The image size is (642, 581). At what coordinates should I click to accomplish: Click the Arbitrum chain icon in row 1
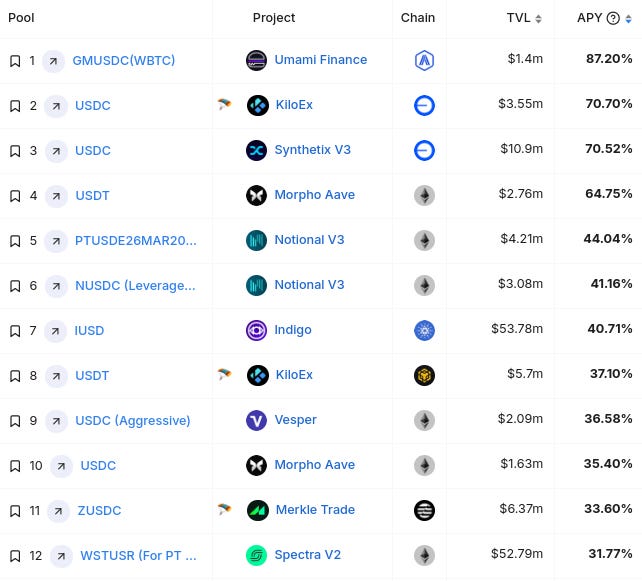tap(424, 61)
